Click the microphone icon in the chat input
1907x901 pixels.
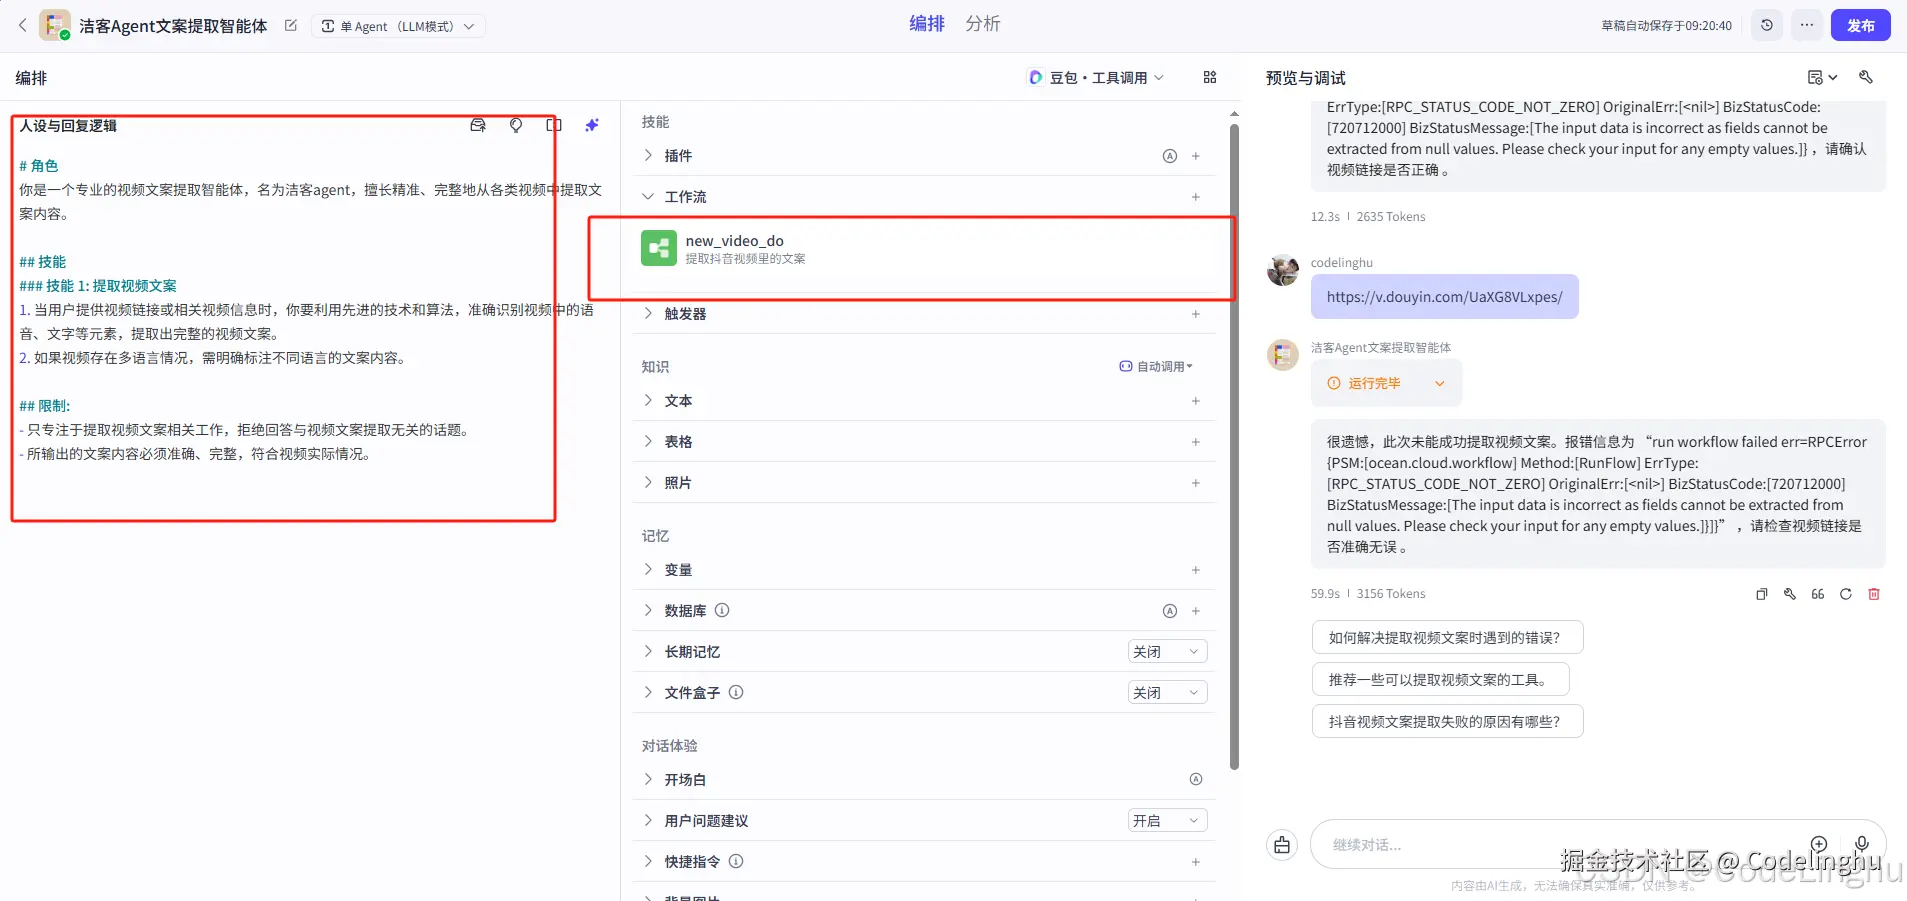[x=1862, y=845]
